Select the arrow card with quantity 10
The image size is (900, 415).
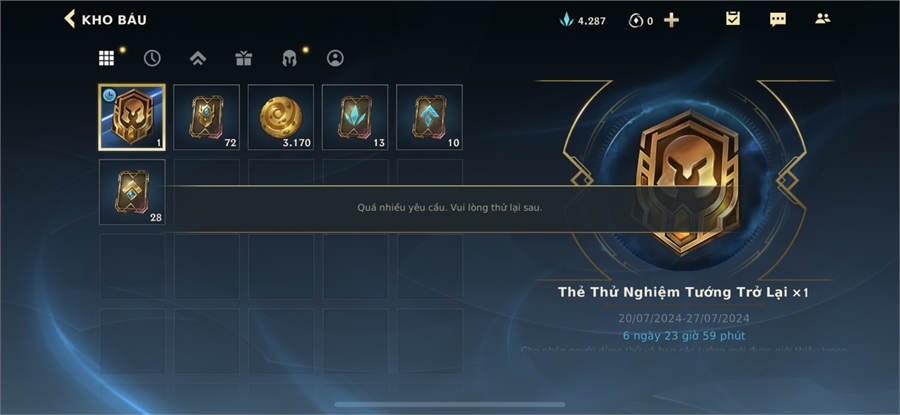point(429,117)
